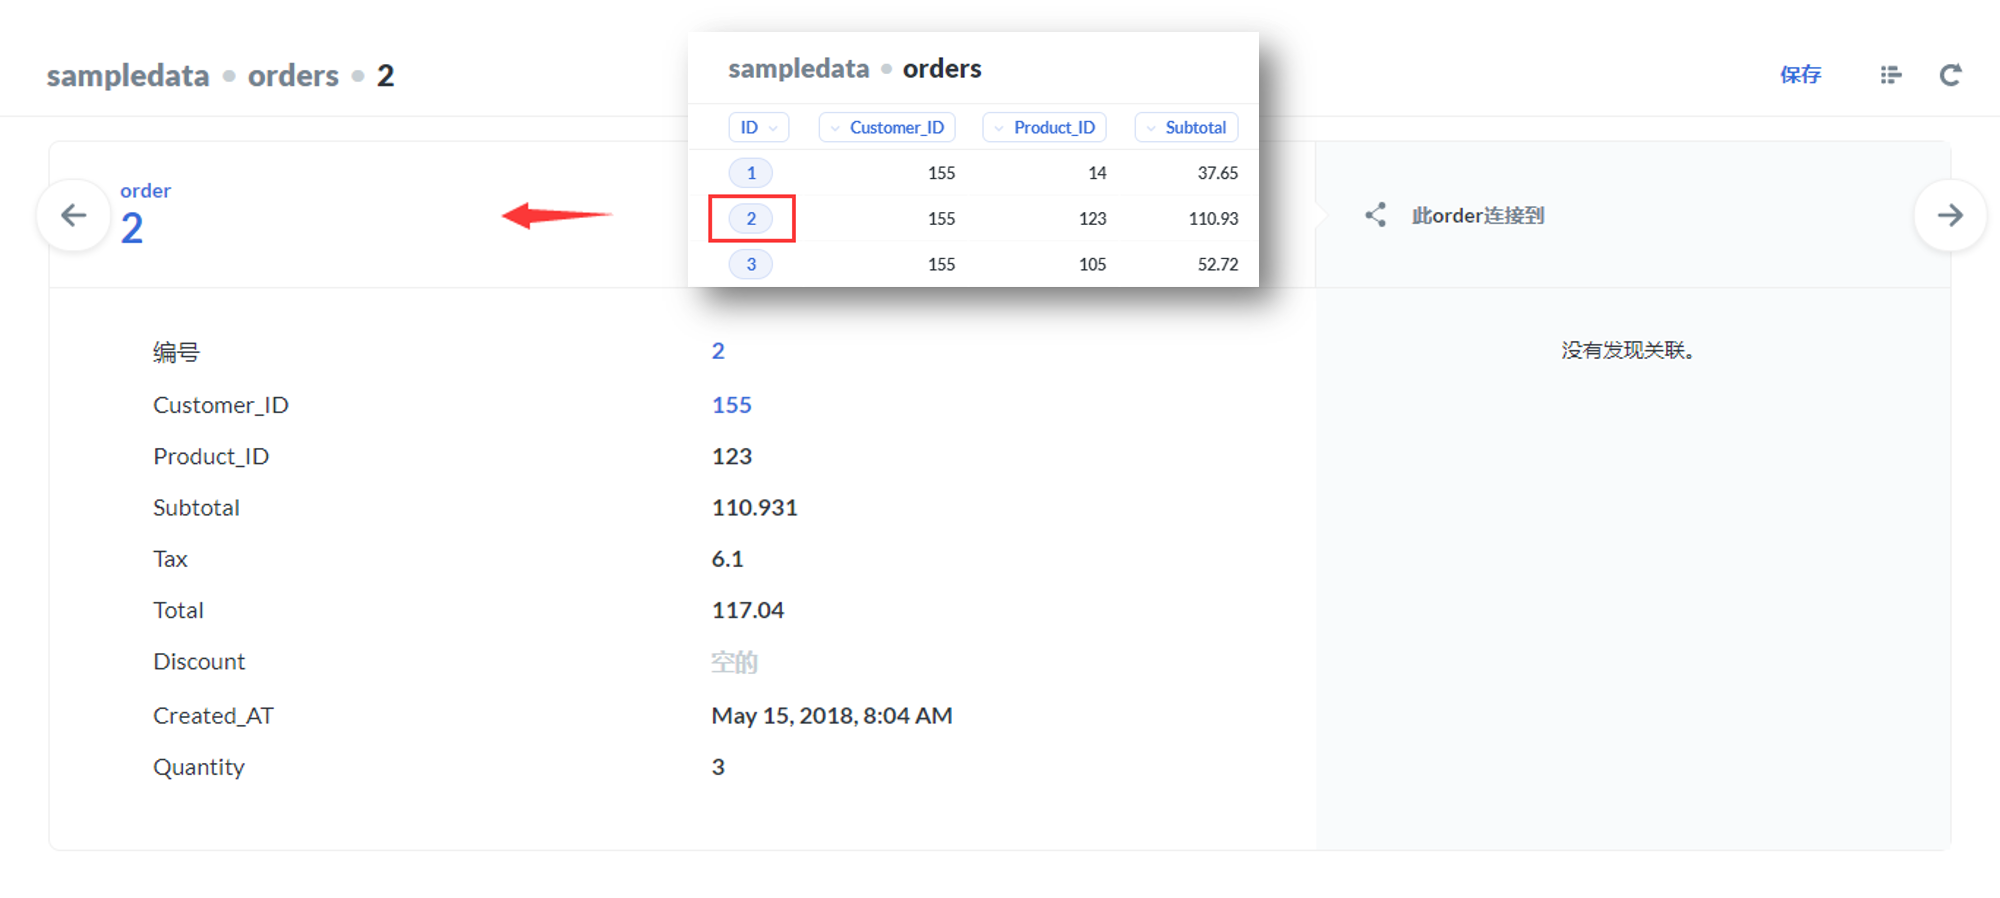This screenshot has height=898, width=2000.
Task: Click the Customer_ID value 155 link in details
Action: [x=731, y=405]
